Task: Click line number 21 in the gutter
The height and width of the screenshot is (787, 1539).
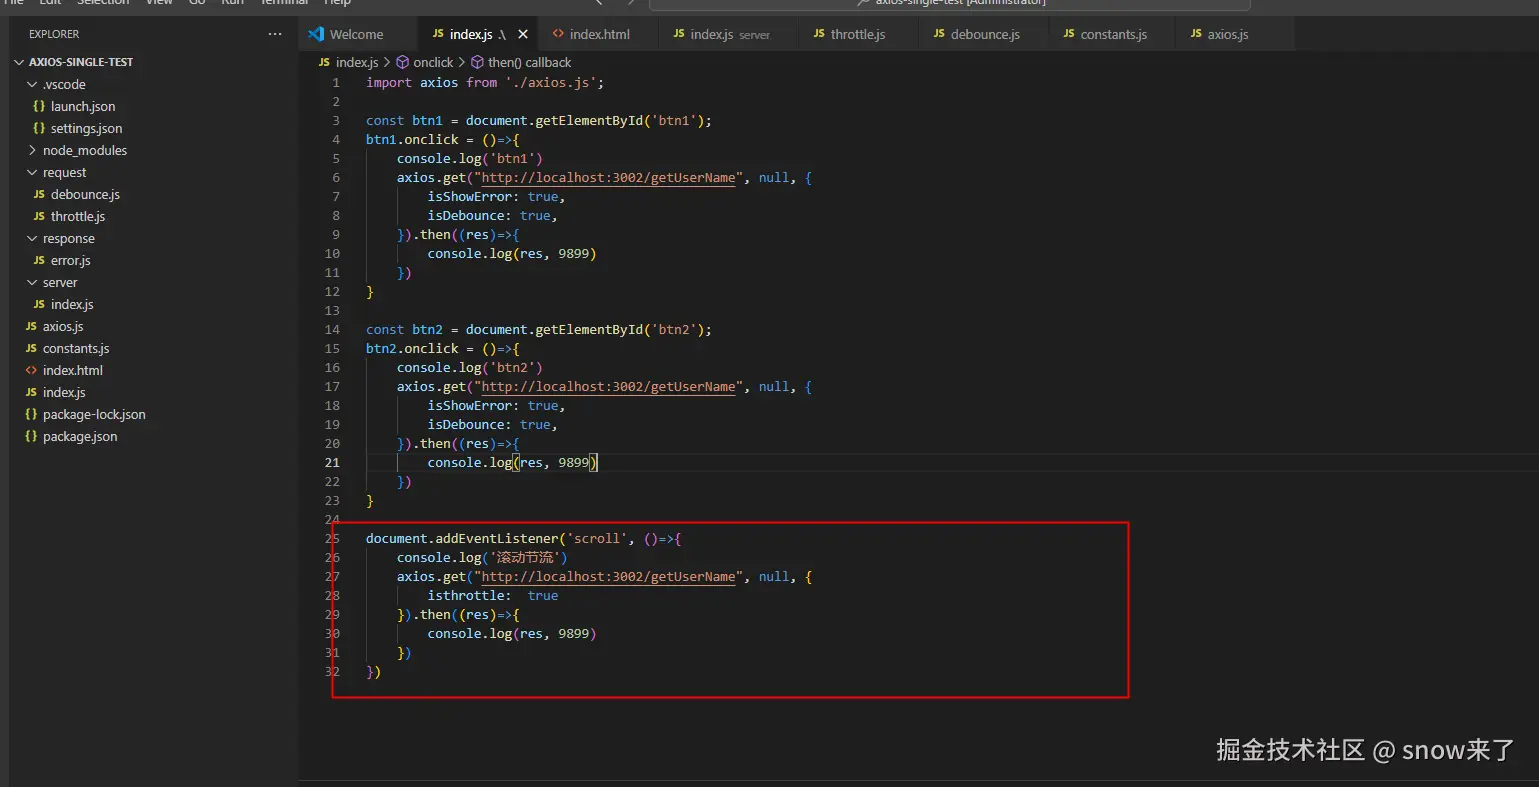Action: click(332, 463)
